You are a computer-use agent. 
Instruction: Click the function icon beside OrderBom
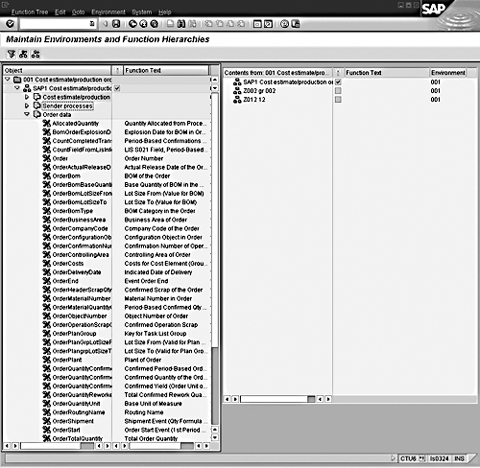point(47,176)
